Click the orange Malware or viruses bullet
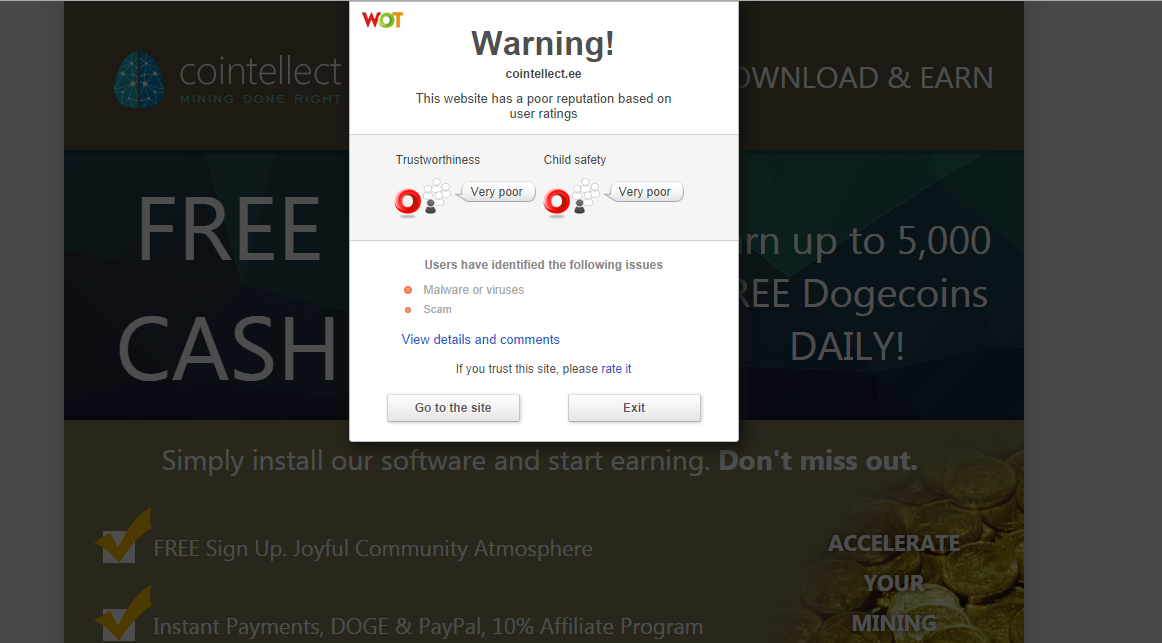Viewport: 1162px width, 643px height. tap(408, 290)
